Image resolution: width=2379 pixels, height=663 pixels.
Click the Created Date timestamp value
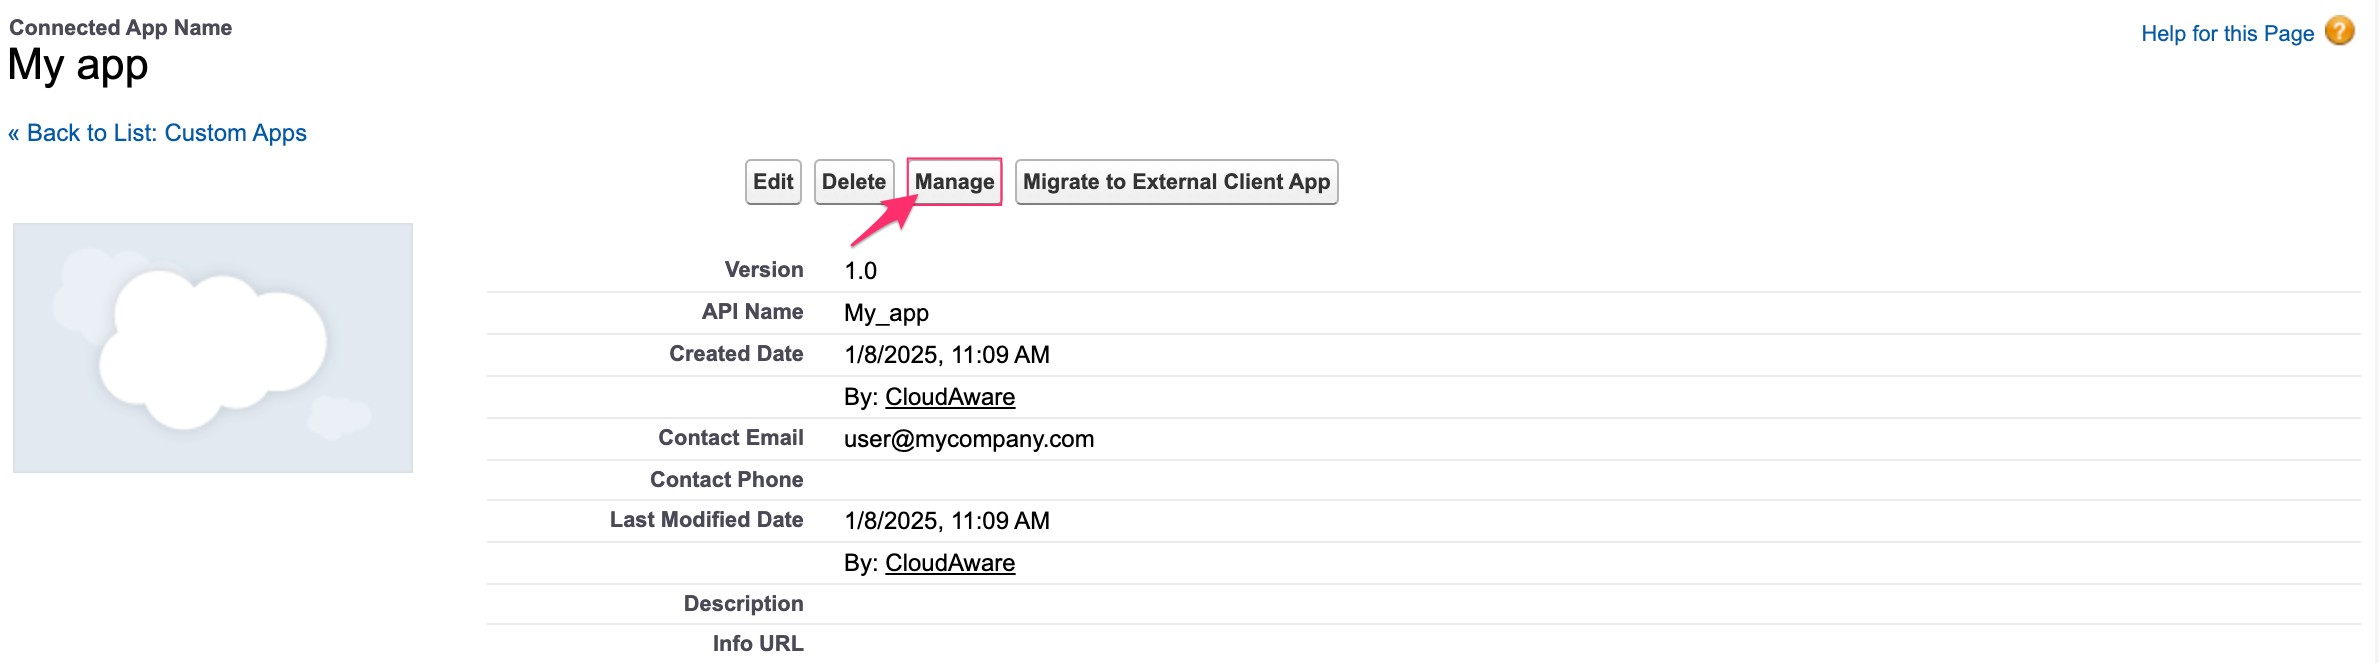tap(946, 355)
